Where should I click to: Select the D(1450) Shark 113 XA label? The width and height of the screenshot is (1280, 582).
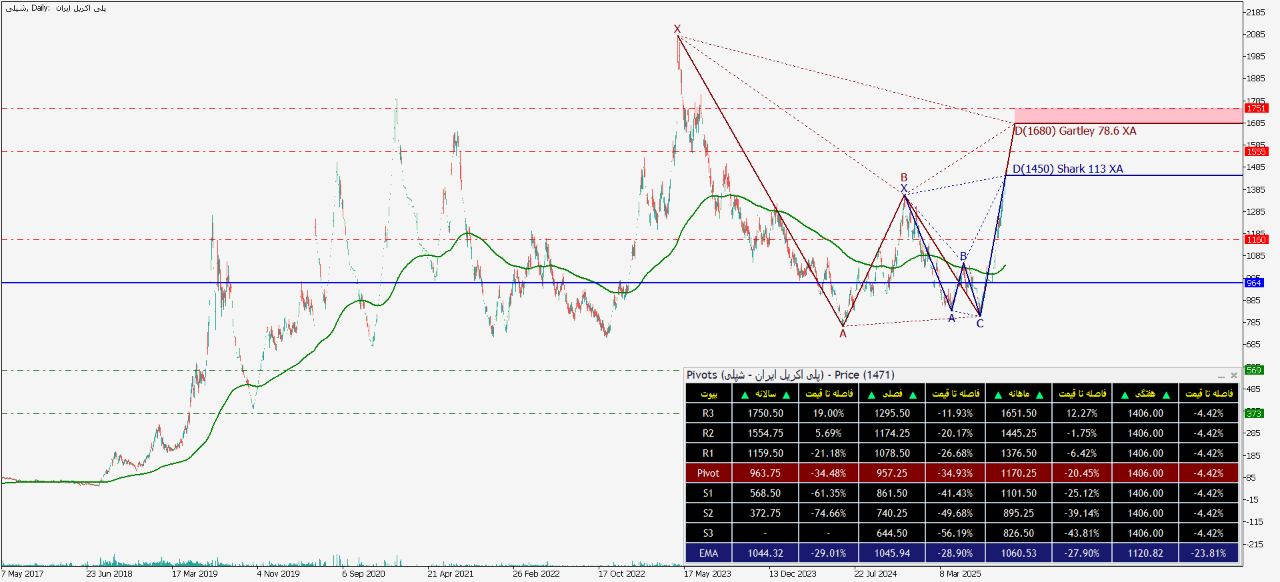(x=1067, y=169)
